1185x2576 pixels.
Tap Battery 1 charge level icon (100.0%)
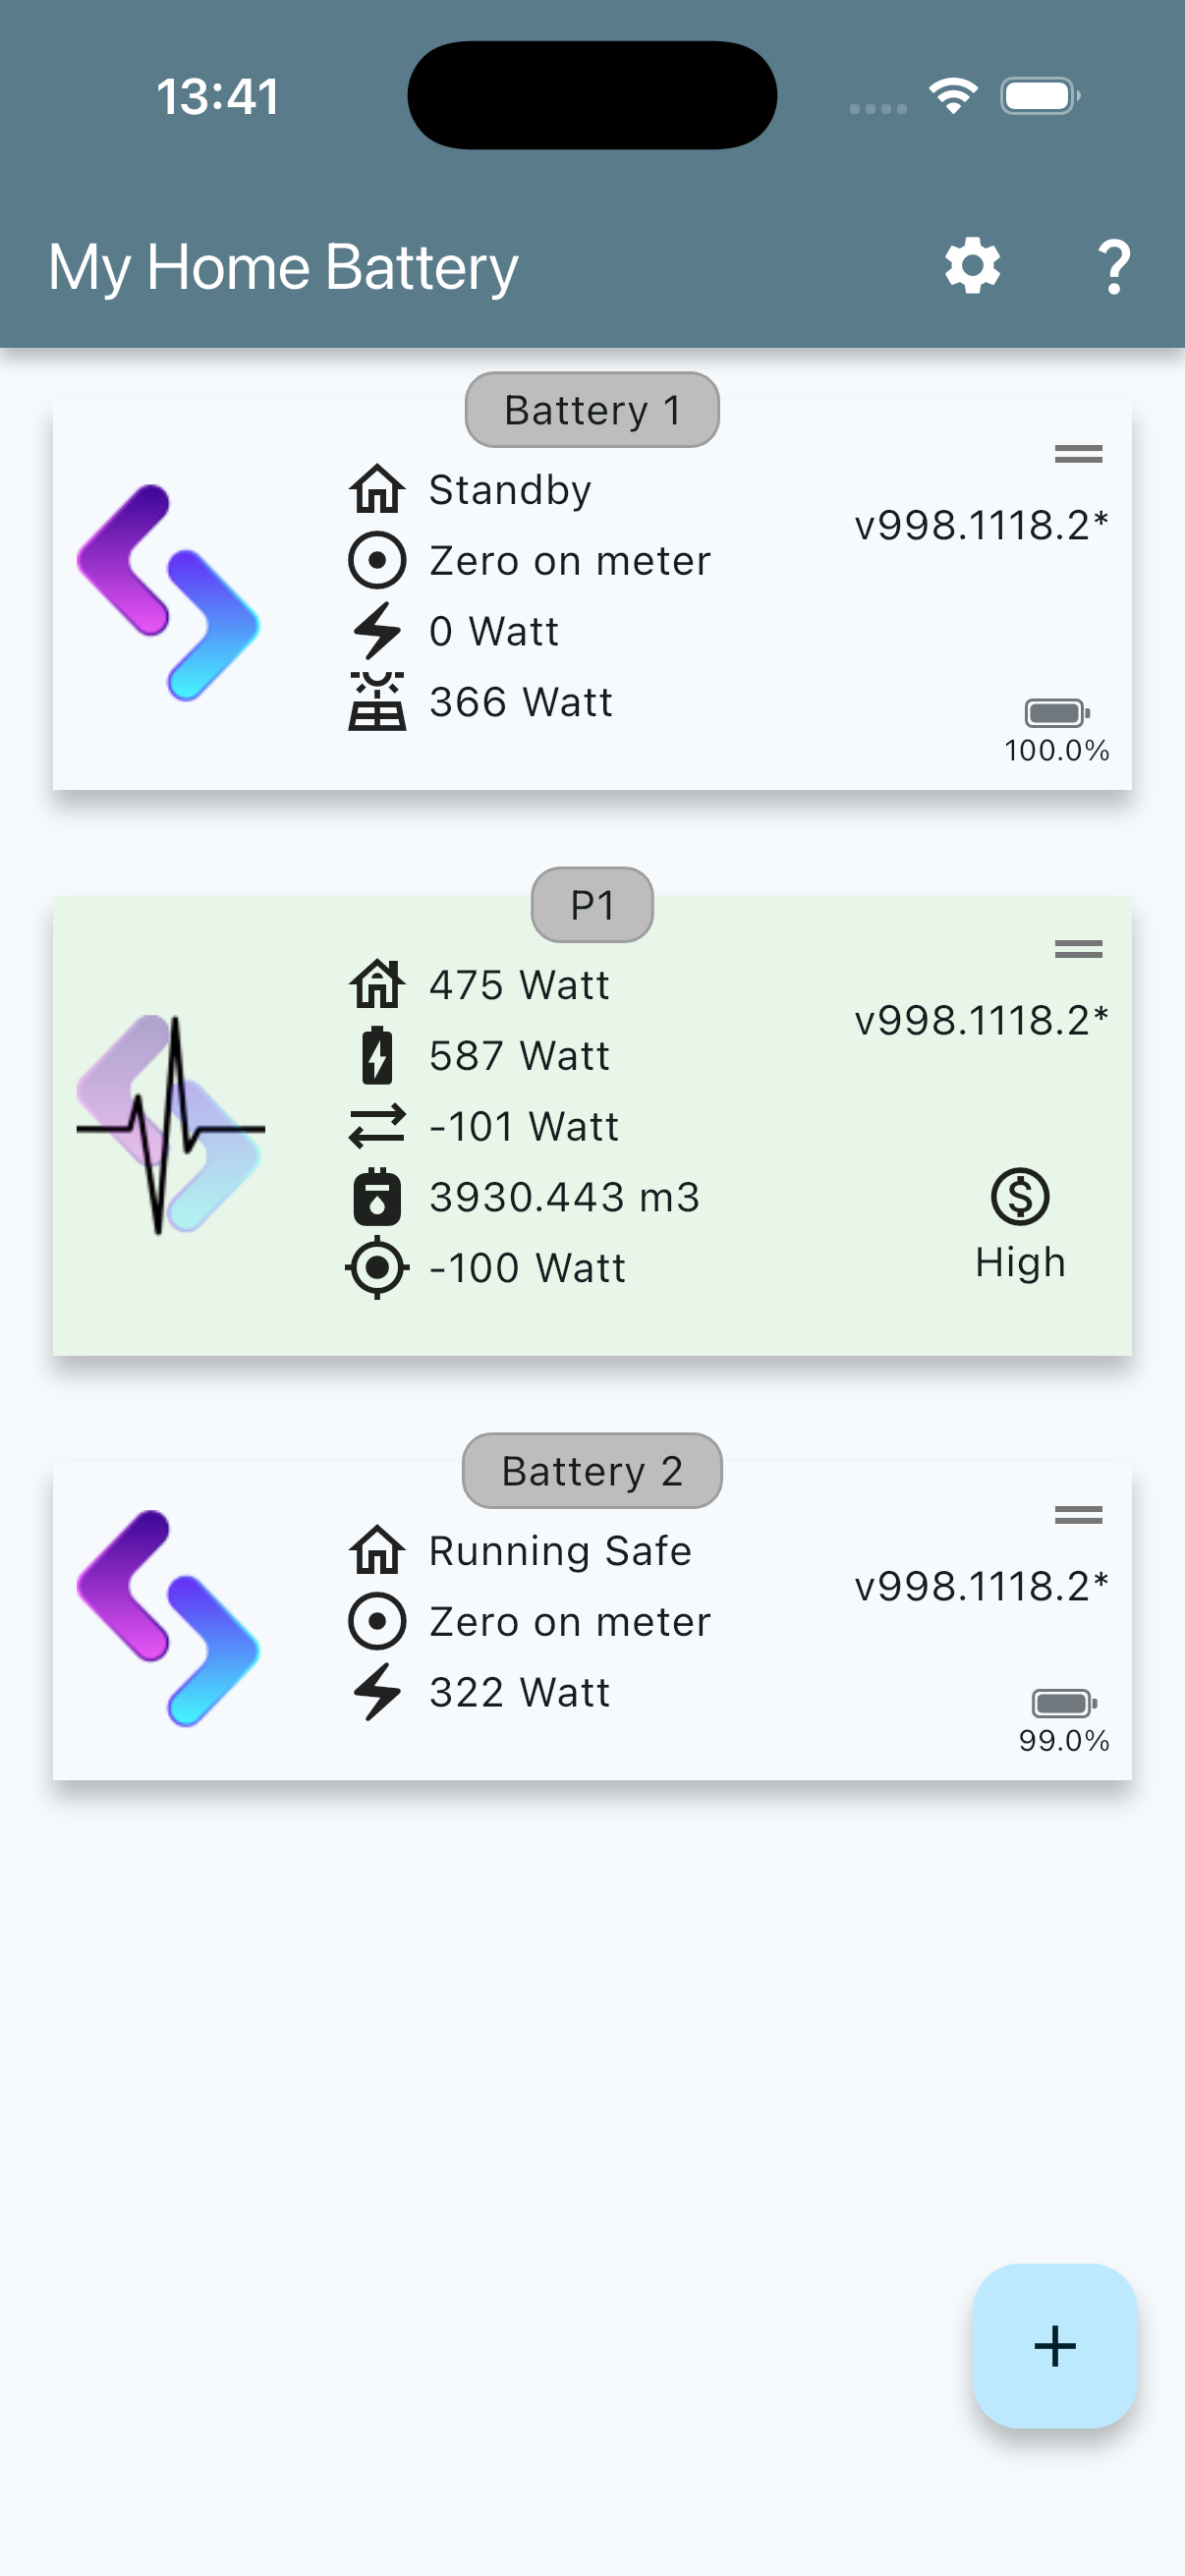(1056, 713)
